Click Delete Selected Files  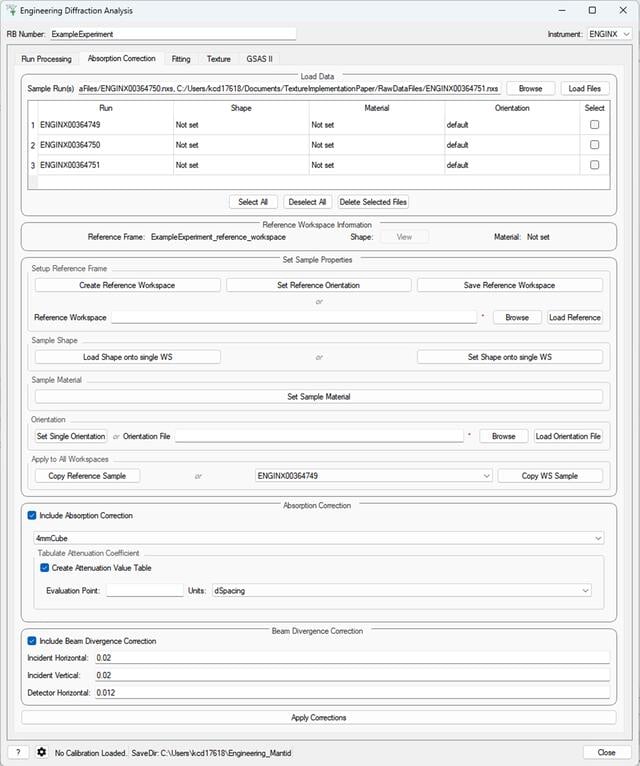pyautogui.click(x=373, y=202)
